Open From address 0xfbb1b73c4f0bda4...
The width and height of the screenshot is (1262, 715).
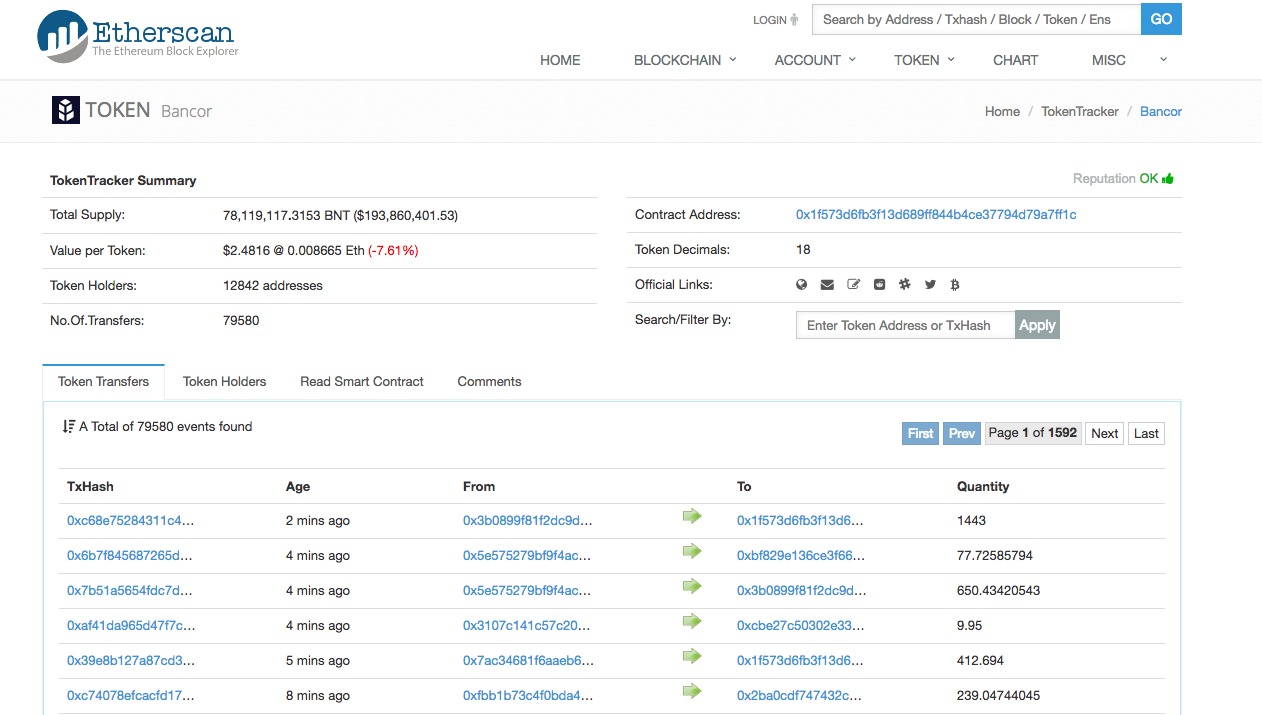[528, 696]
